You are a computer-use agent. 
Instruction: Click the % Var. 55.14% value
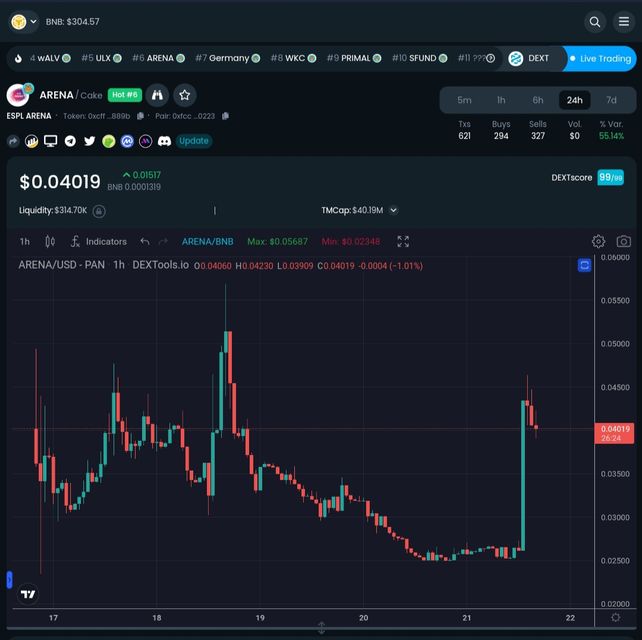[x=611, y=136]
